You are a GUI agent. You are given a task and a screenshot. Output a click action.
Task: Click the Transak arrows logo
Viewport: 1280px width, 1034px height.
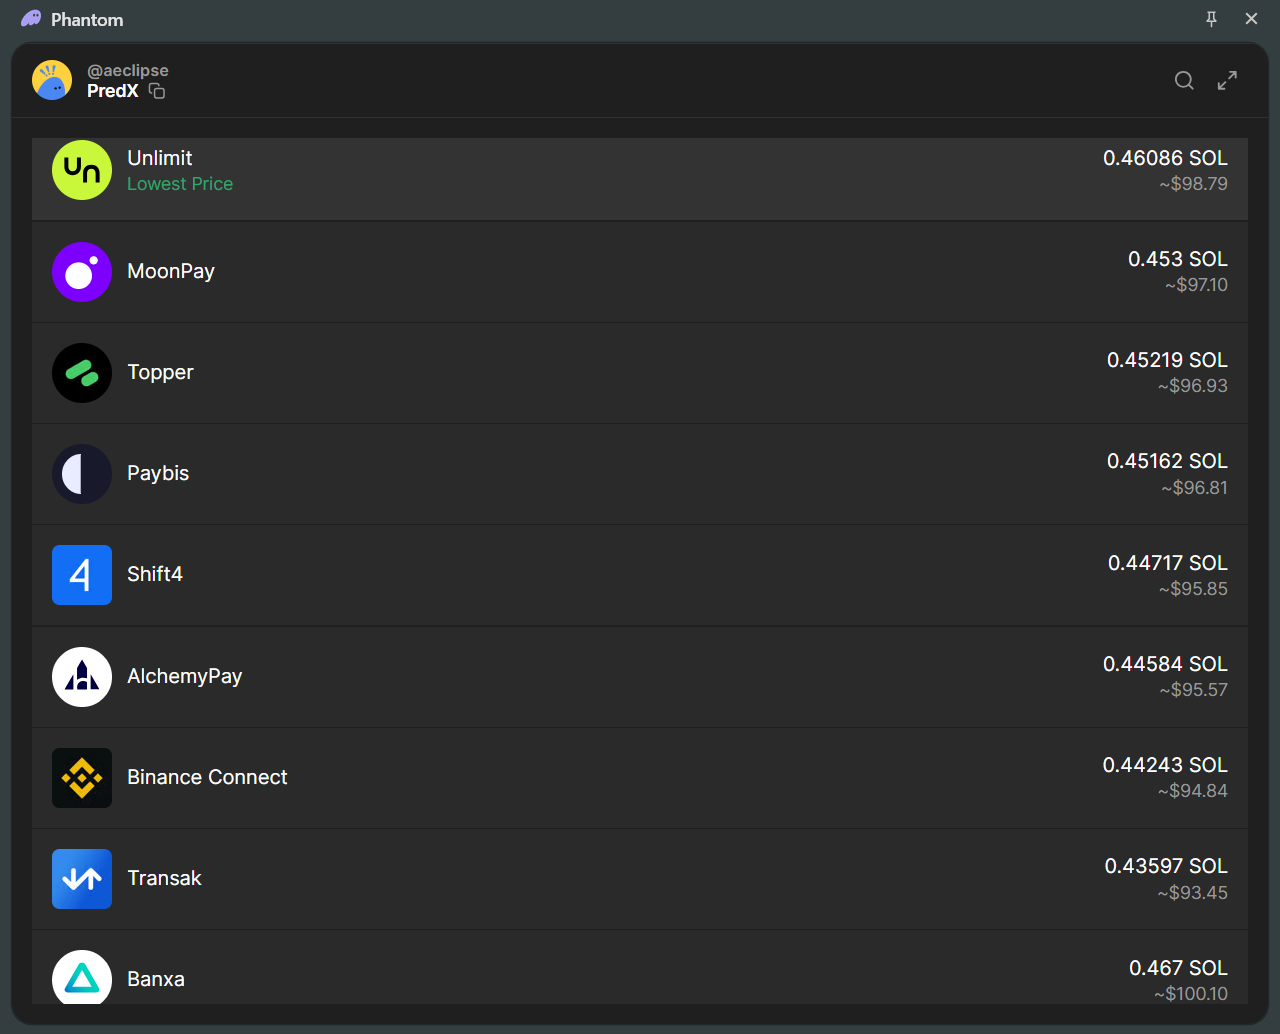pos(82,879)
